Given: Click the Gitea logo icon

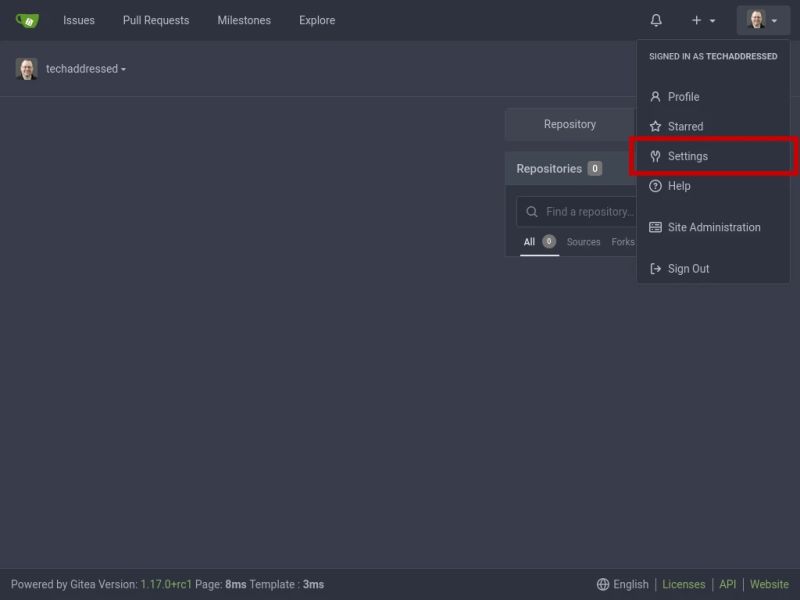Looking at the screenshot, I should coord(29,20).
